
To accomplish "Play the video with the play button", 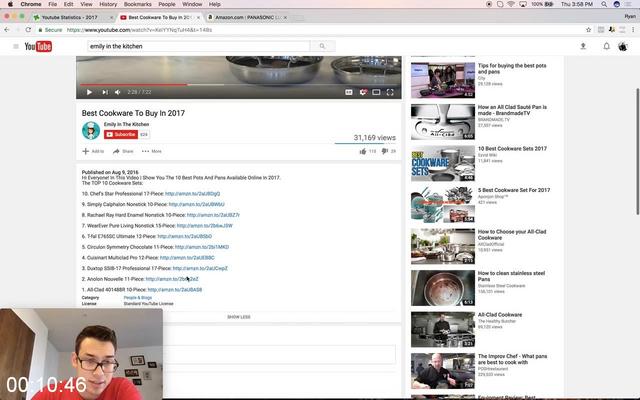I will (x=89, y=92).
